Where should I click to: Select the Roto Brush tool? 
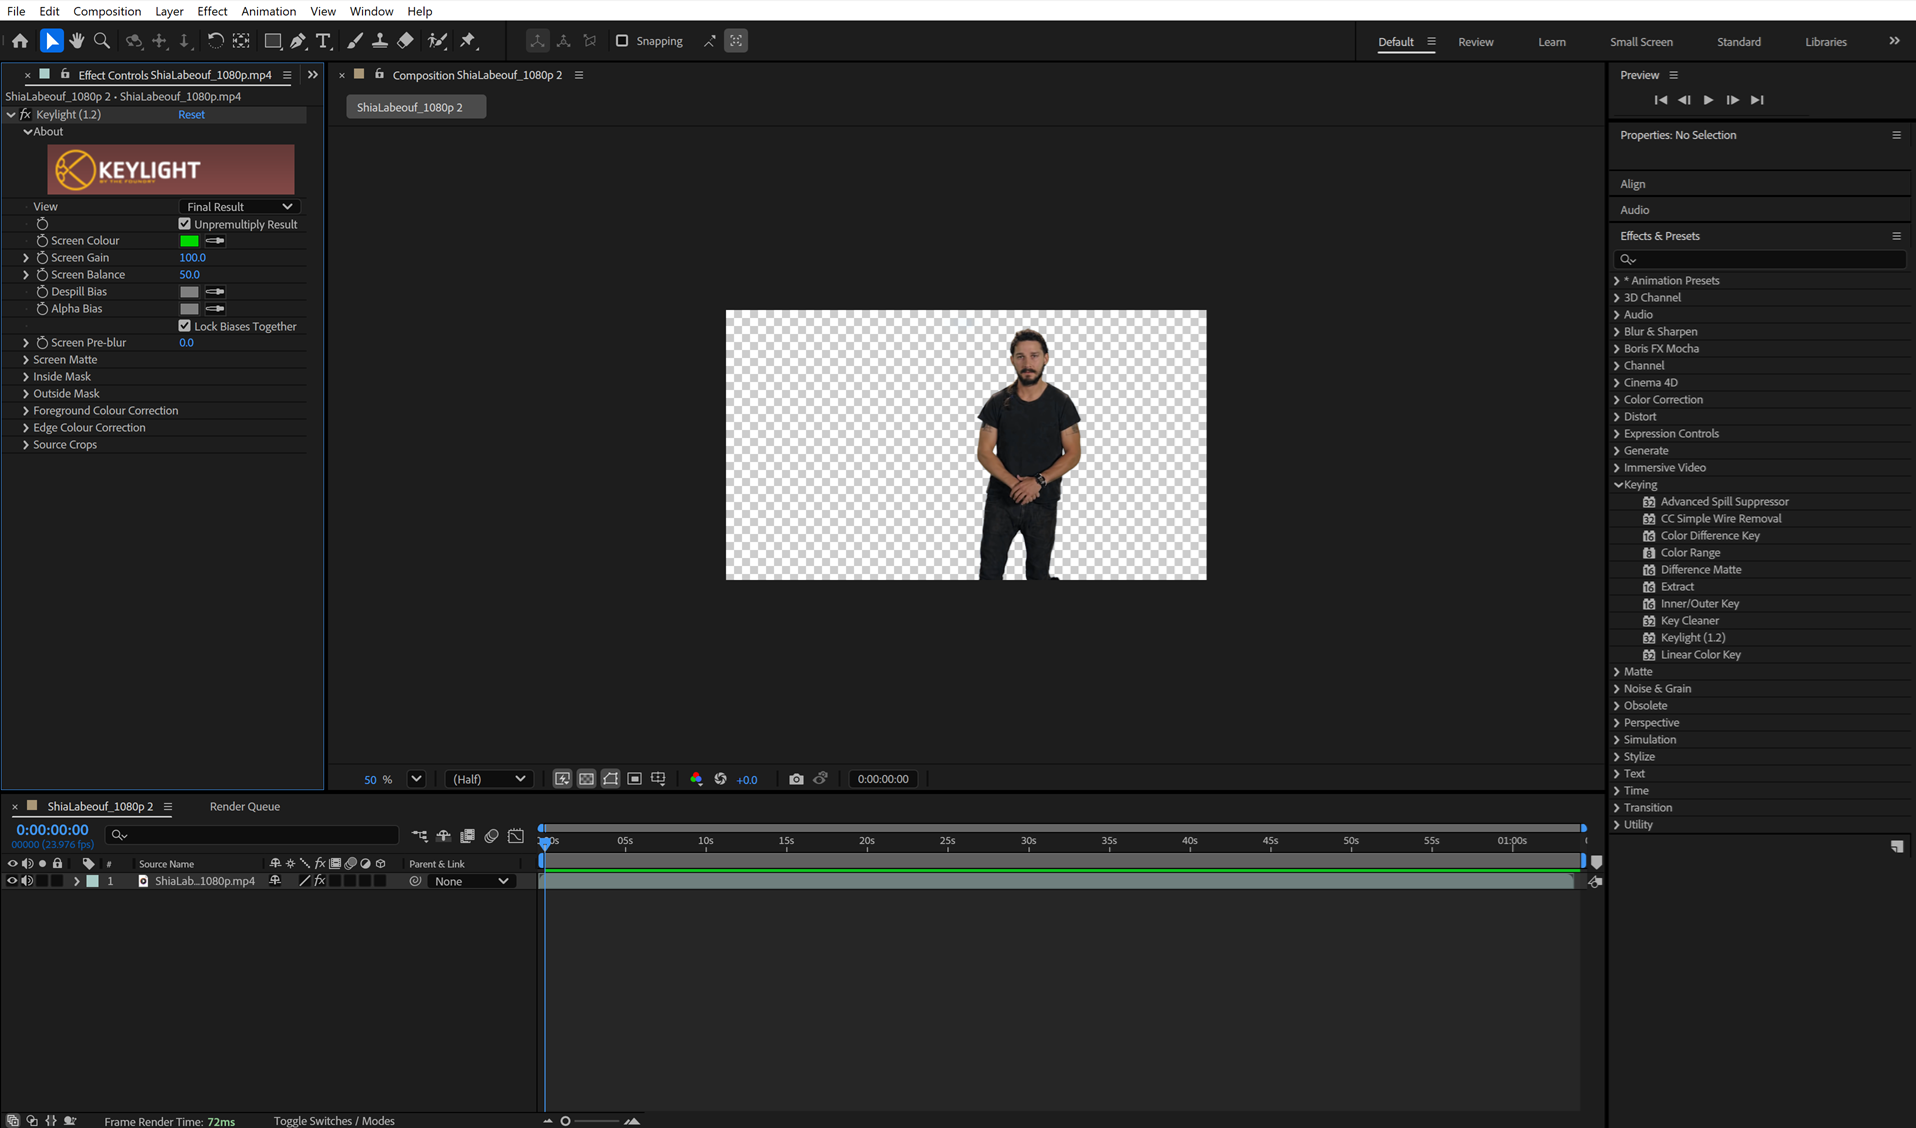tap(437, 40)
